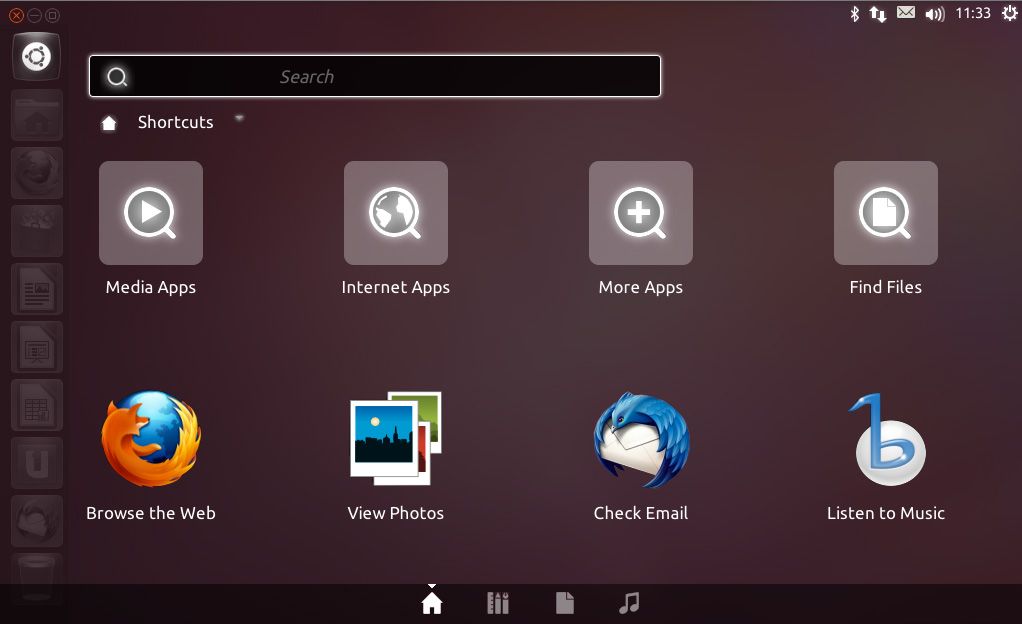The image size is (1022, 624).
Task: Open the messaging envelope indicator
Action: click(906, 12)
